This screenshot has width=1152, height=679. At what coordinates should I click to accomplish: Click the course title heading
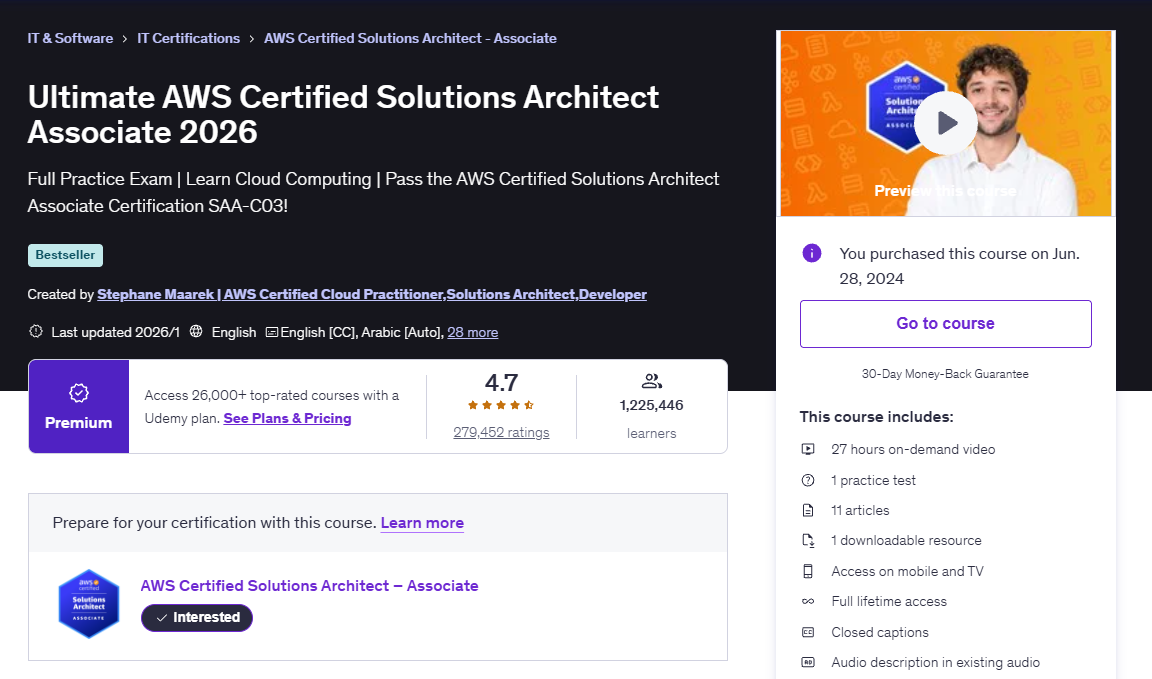point(343,115)
